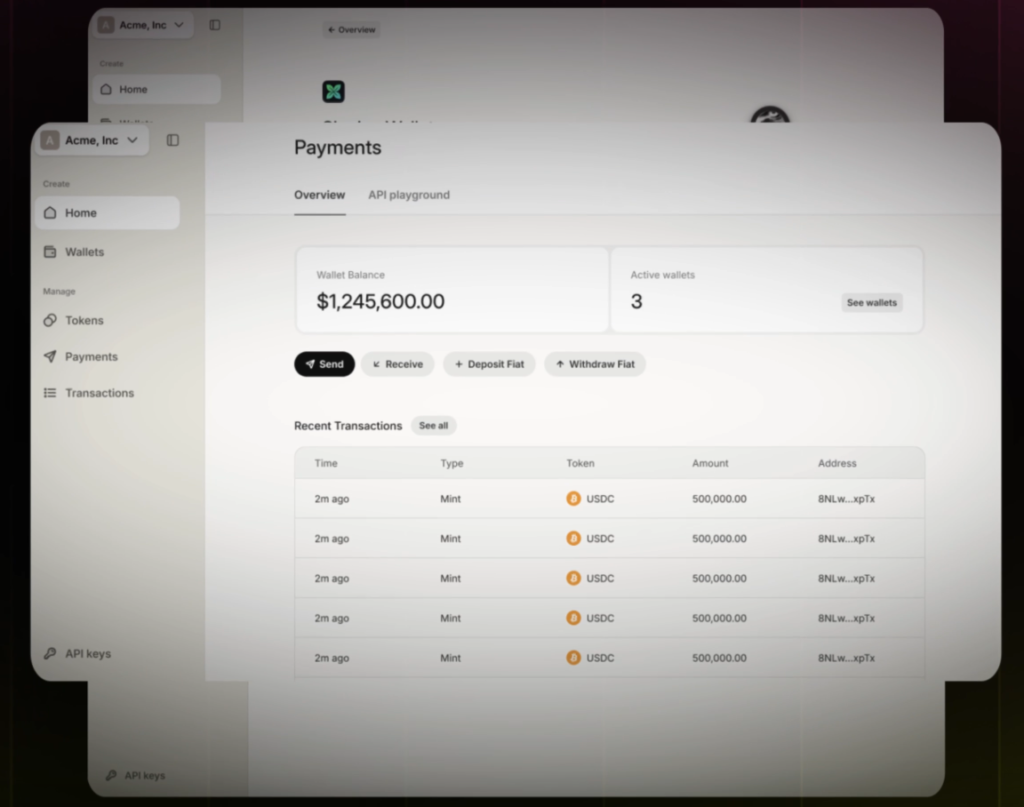Click Withdraw Fiat
This screenshot has height=807, width=1024.
pyautogui.click(x=595, y=364)
